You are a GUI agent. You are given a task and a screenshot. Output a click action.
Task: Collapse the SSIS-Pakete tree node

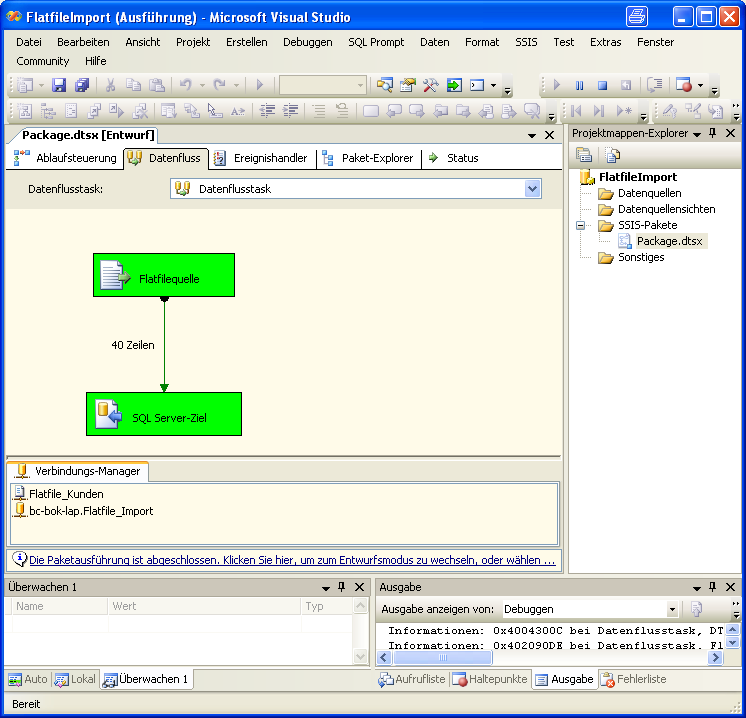coord(580,226)
